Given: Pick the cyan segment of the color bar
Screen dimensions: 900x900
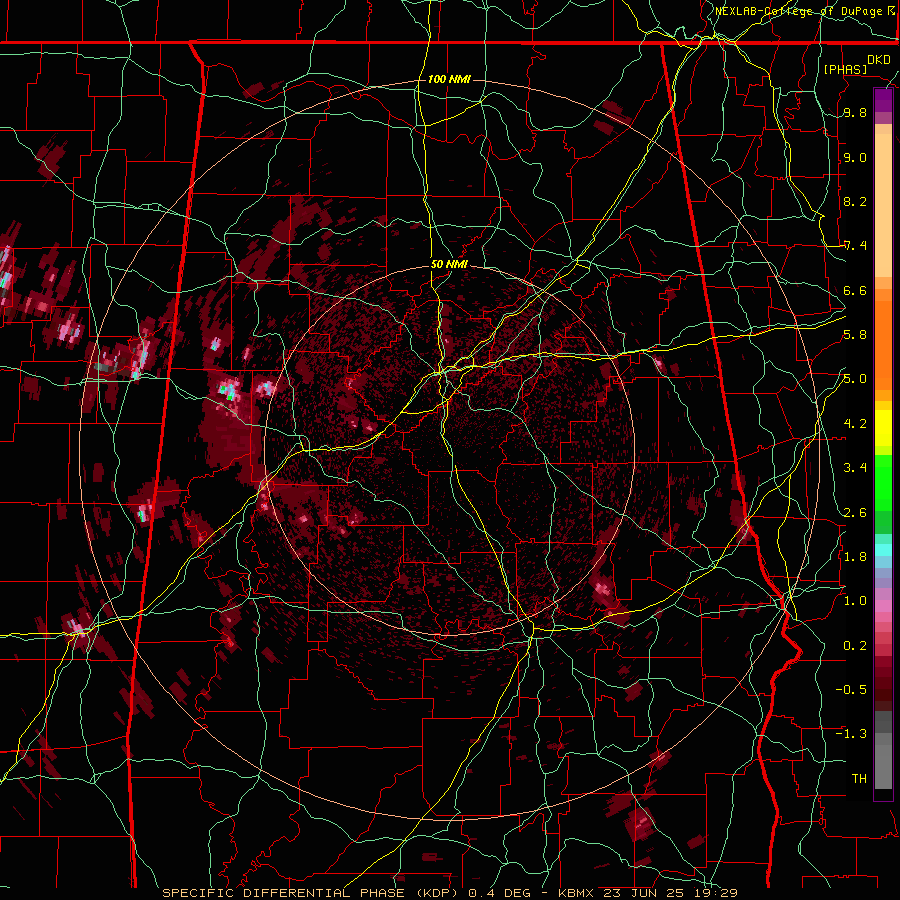Looking at the screenshot, I should coord(883,550).
